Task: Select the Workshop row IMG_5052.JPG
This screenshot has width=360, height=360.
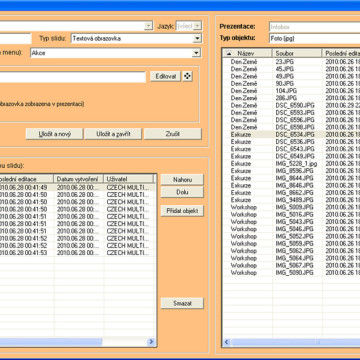Action: pyautogui.click(x=292, y=236)
